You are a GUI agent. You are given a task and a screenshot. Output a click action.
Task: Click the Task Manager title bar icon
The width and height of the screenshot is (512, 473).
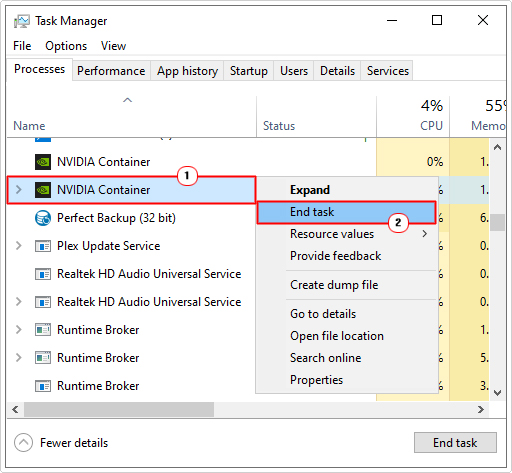[x=22, y=21]
